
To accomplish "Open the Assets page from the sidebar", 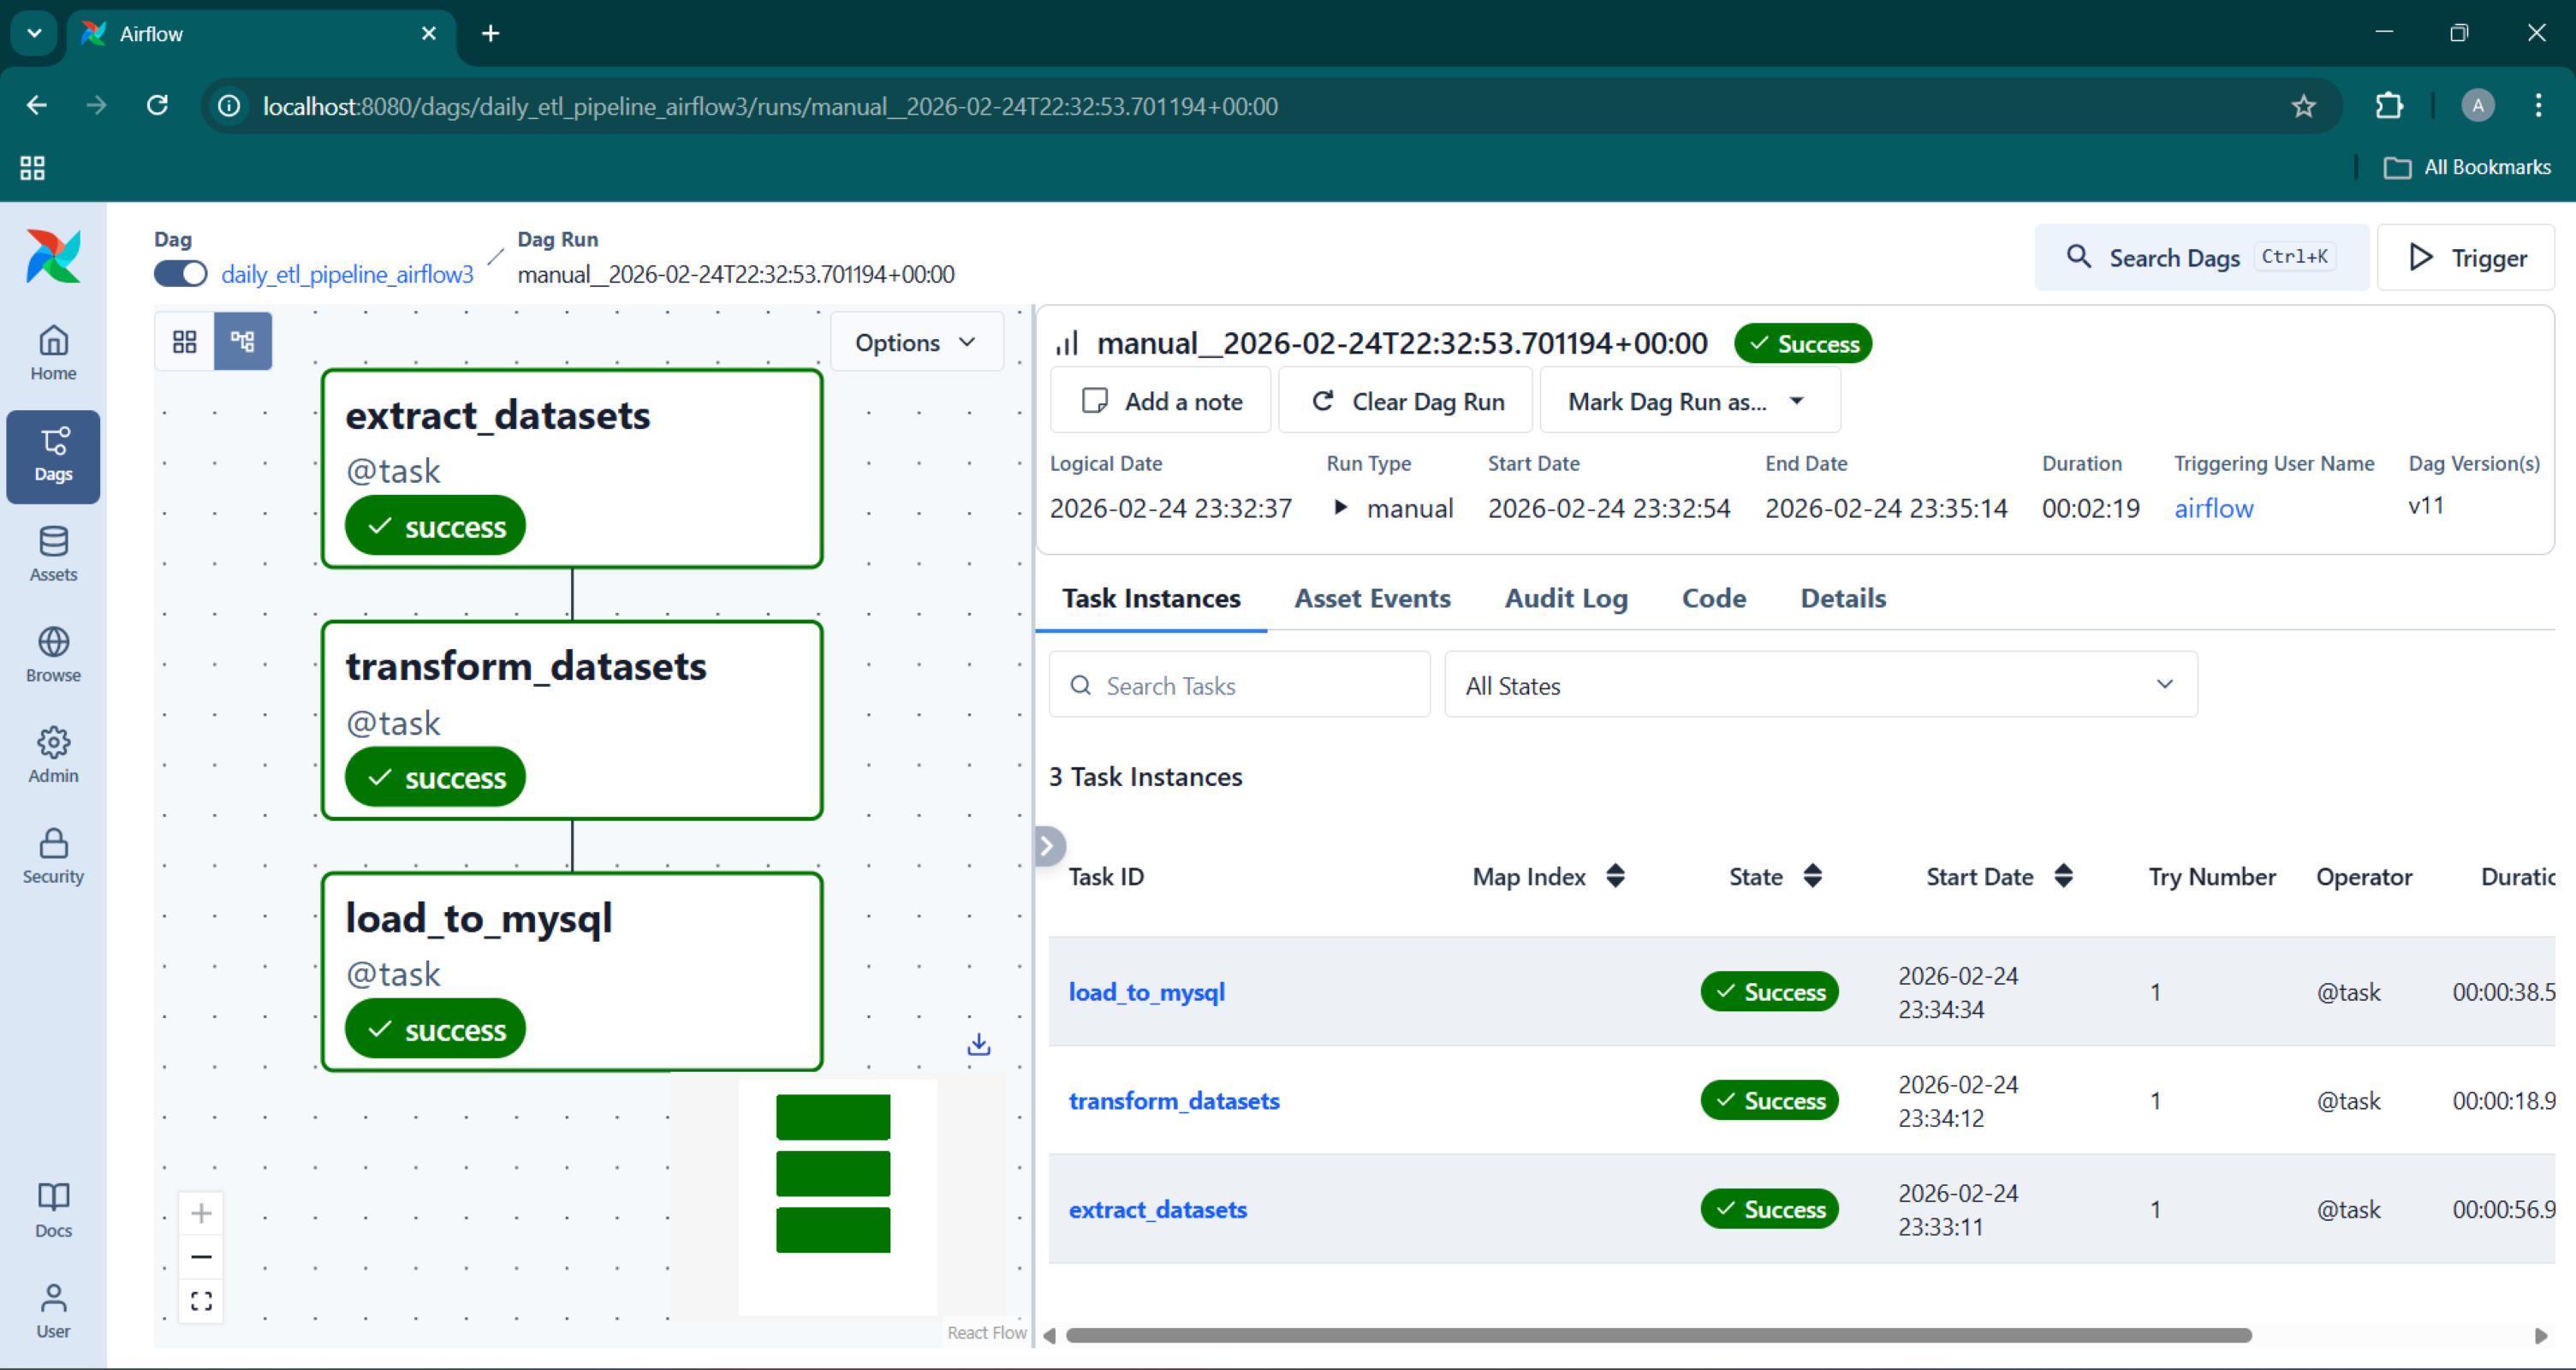I will tap(53, 553).
